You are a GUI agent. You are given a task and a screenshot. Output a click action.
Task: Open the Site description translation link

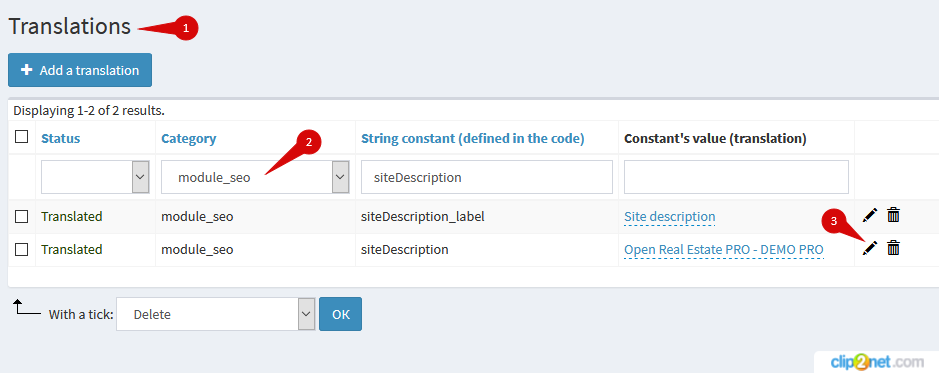pyautogui.click(x=670, y=217)
